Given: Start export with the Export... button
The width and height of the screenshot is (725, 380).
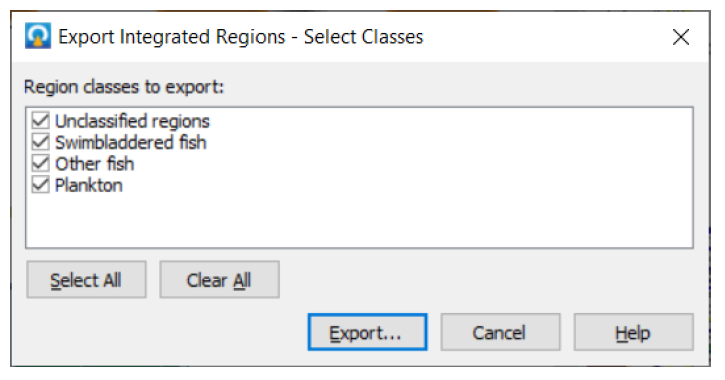Looking at the screenshot, I should [367, 332].
